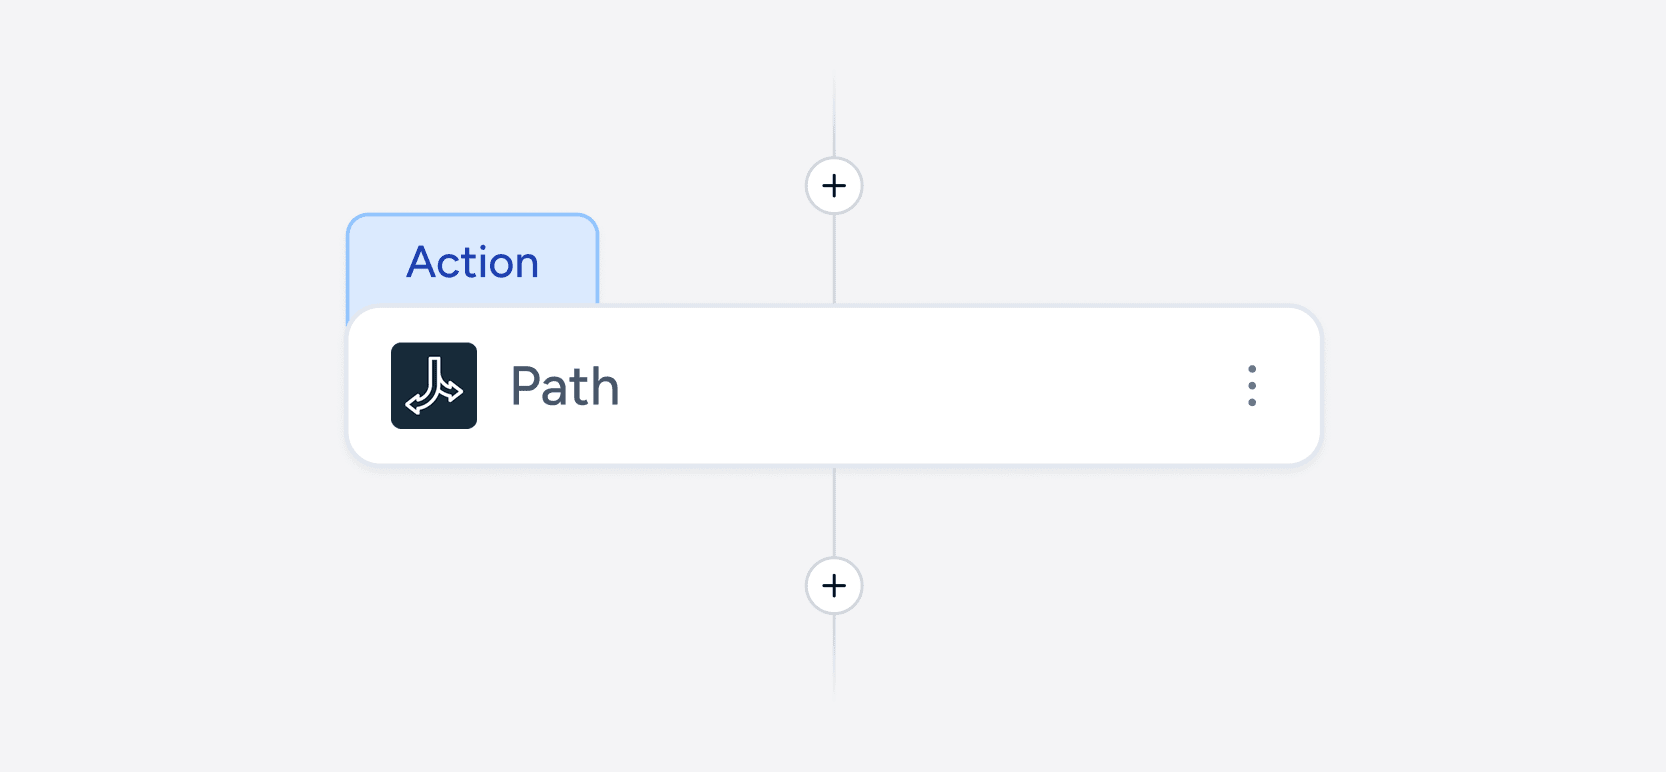Click the vertical ellipsis on the Path card

click(1251, 386)
